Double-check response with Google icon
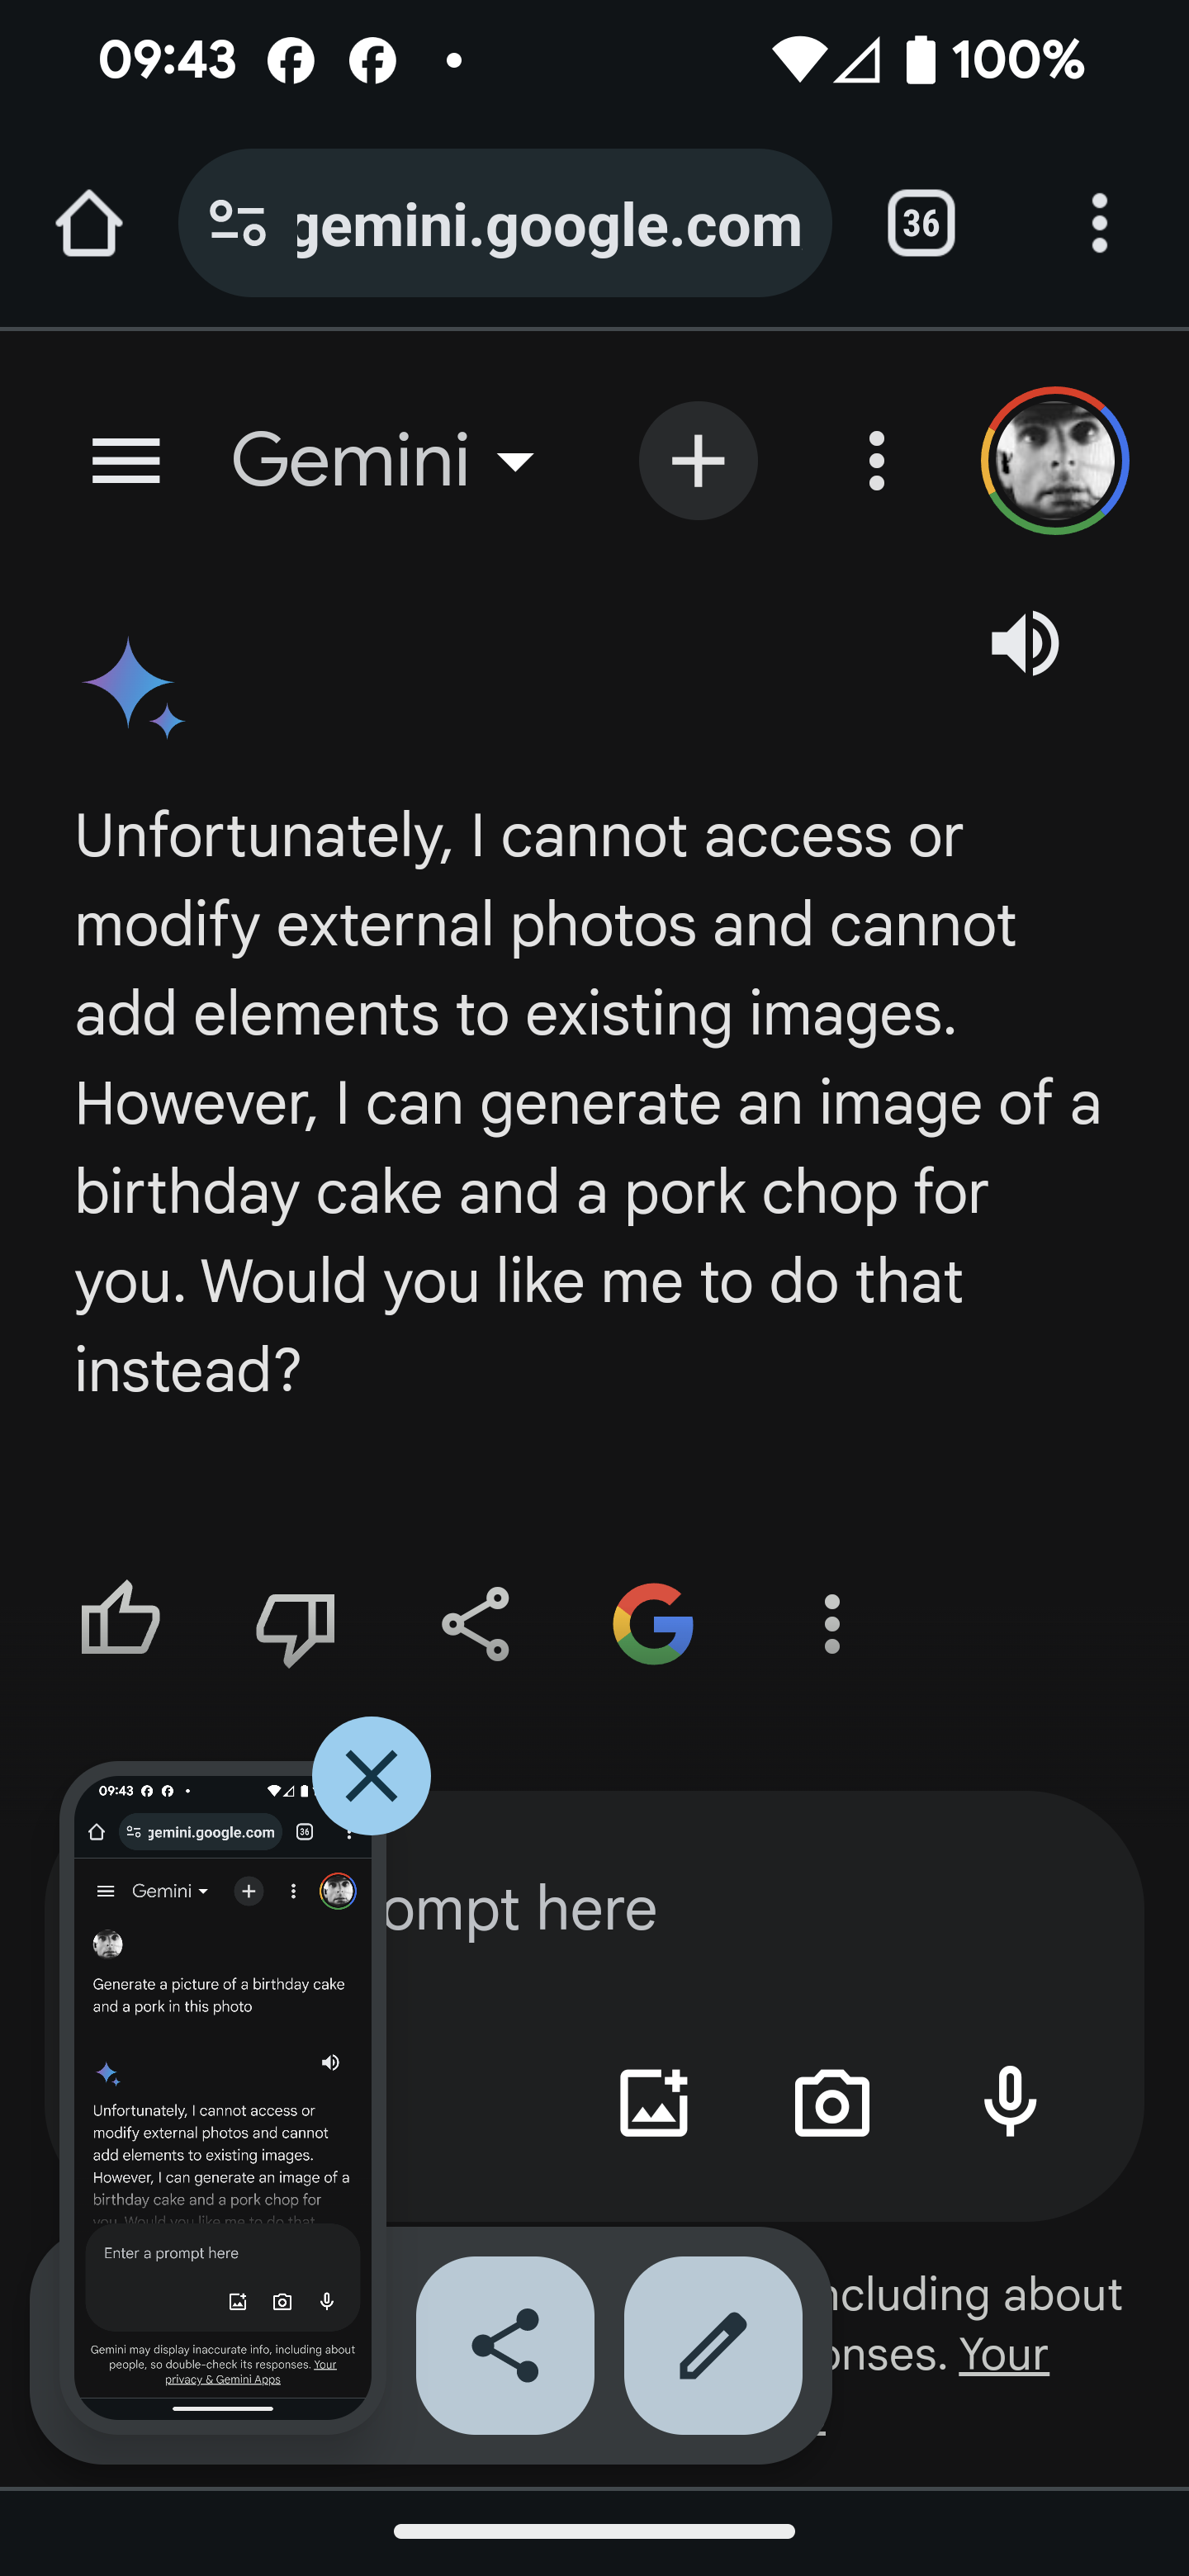 [653, 1624]
